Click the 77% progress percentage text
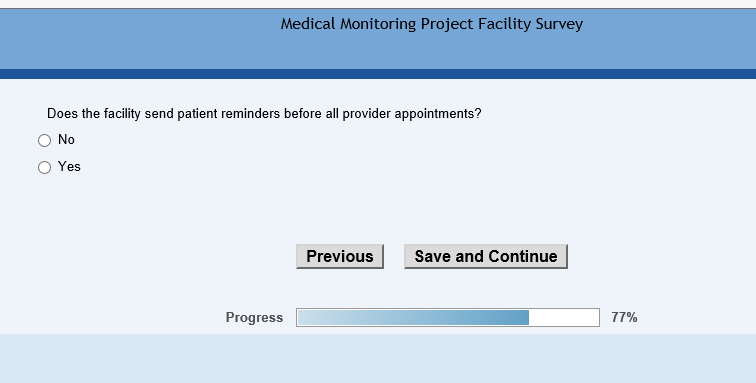Image resolution: width=756 pixels, height=383 pixels. (x=624, y=317)
